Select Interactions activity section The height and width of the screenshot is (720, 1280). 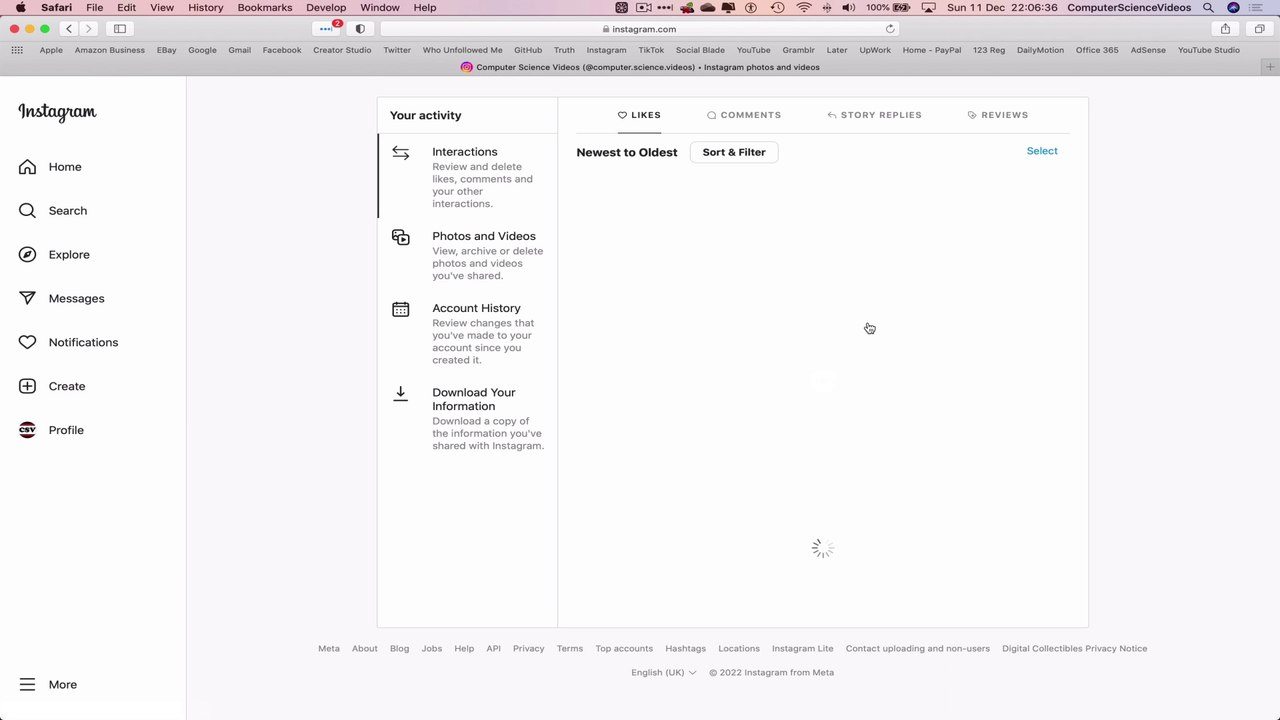pyautogui.click(x=467, y=177)
